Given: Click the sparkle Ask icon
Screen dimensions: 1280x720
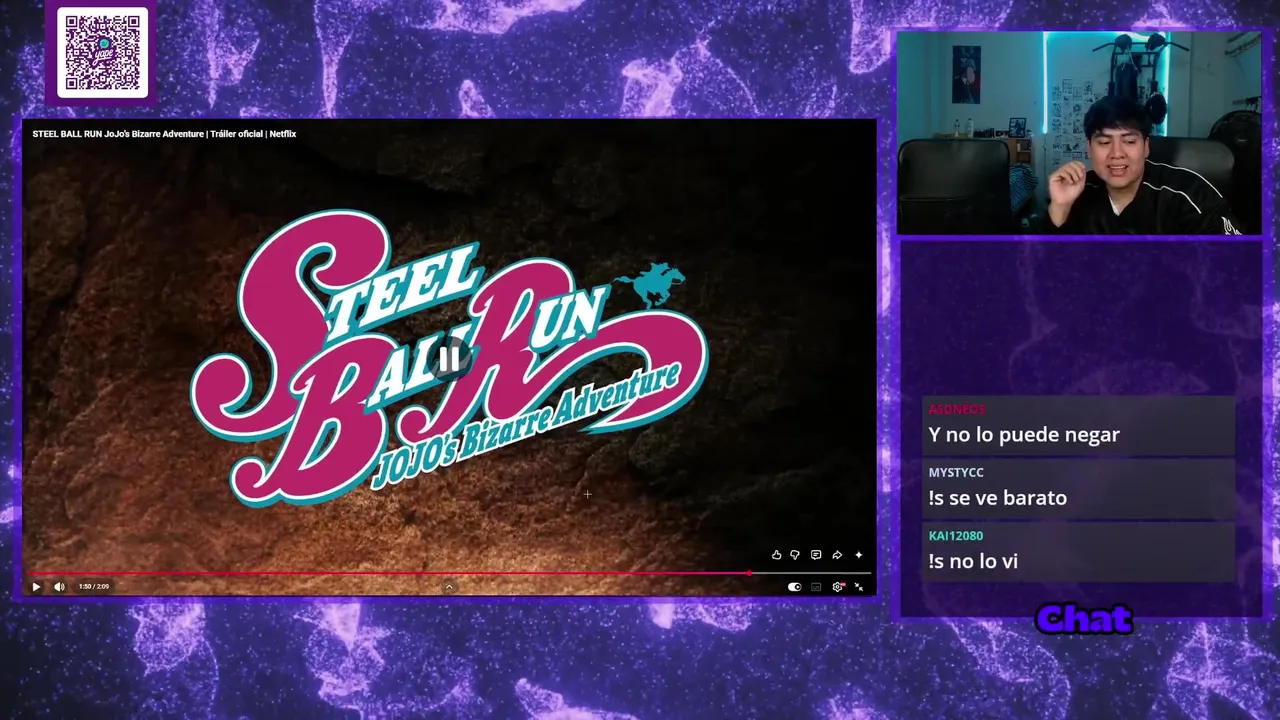Looking at the screenshot, I should click(x=858, y=555).
